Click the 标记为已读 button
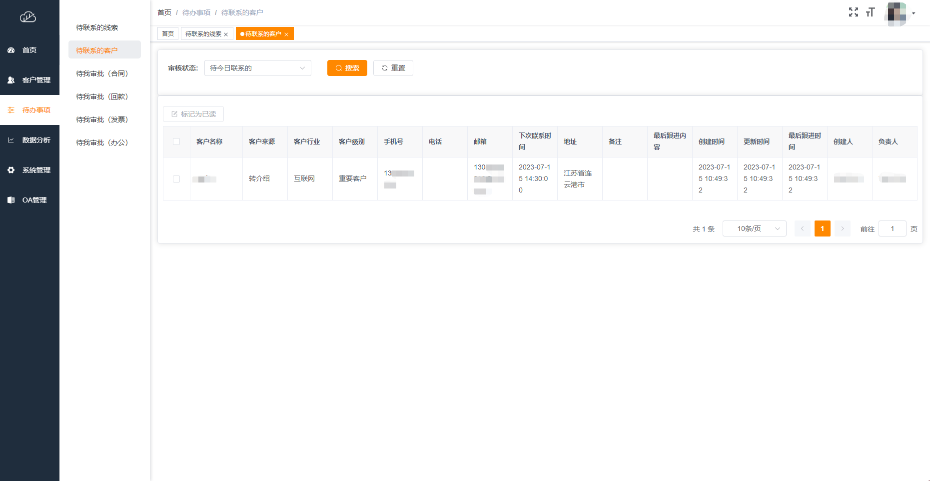The width and height of the screenshot is (930, 481). [x=193, y=114]
